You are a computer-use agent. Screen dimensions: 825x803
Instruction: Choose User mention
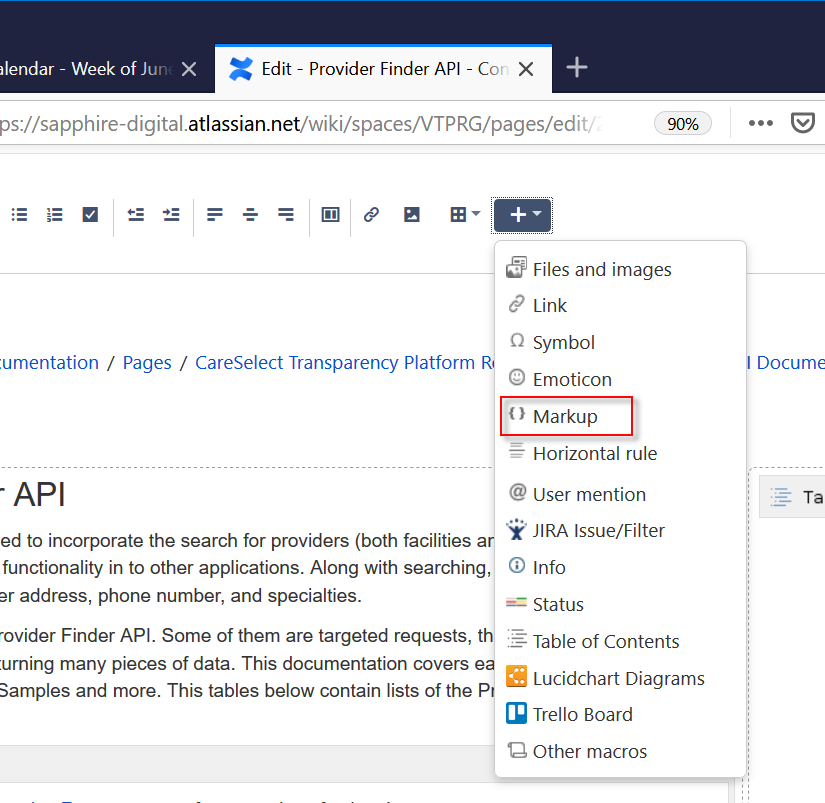pos(620,495)
